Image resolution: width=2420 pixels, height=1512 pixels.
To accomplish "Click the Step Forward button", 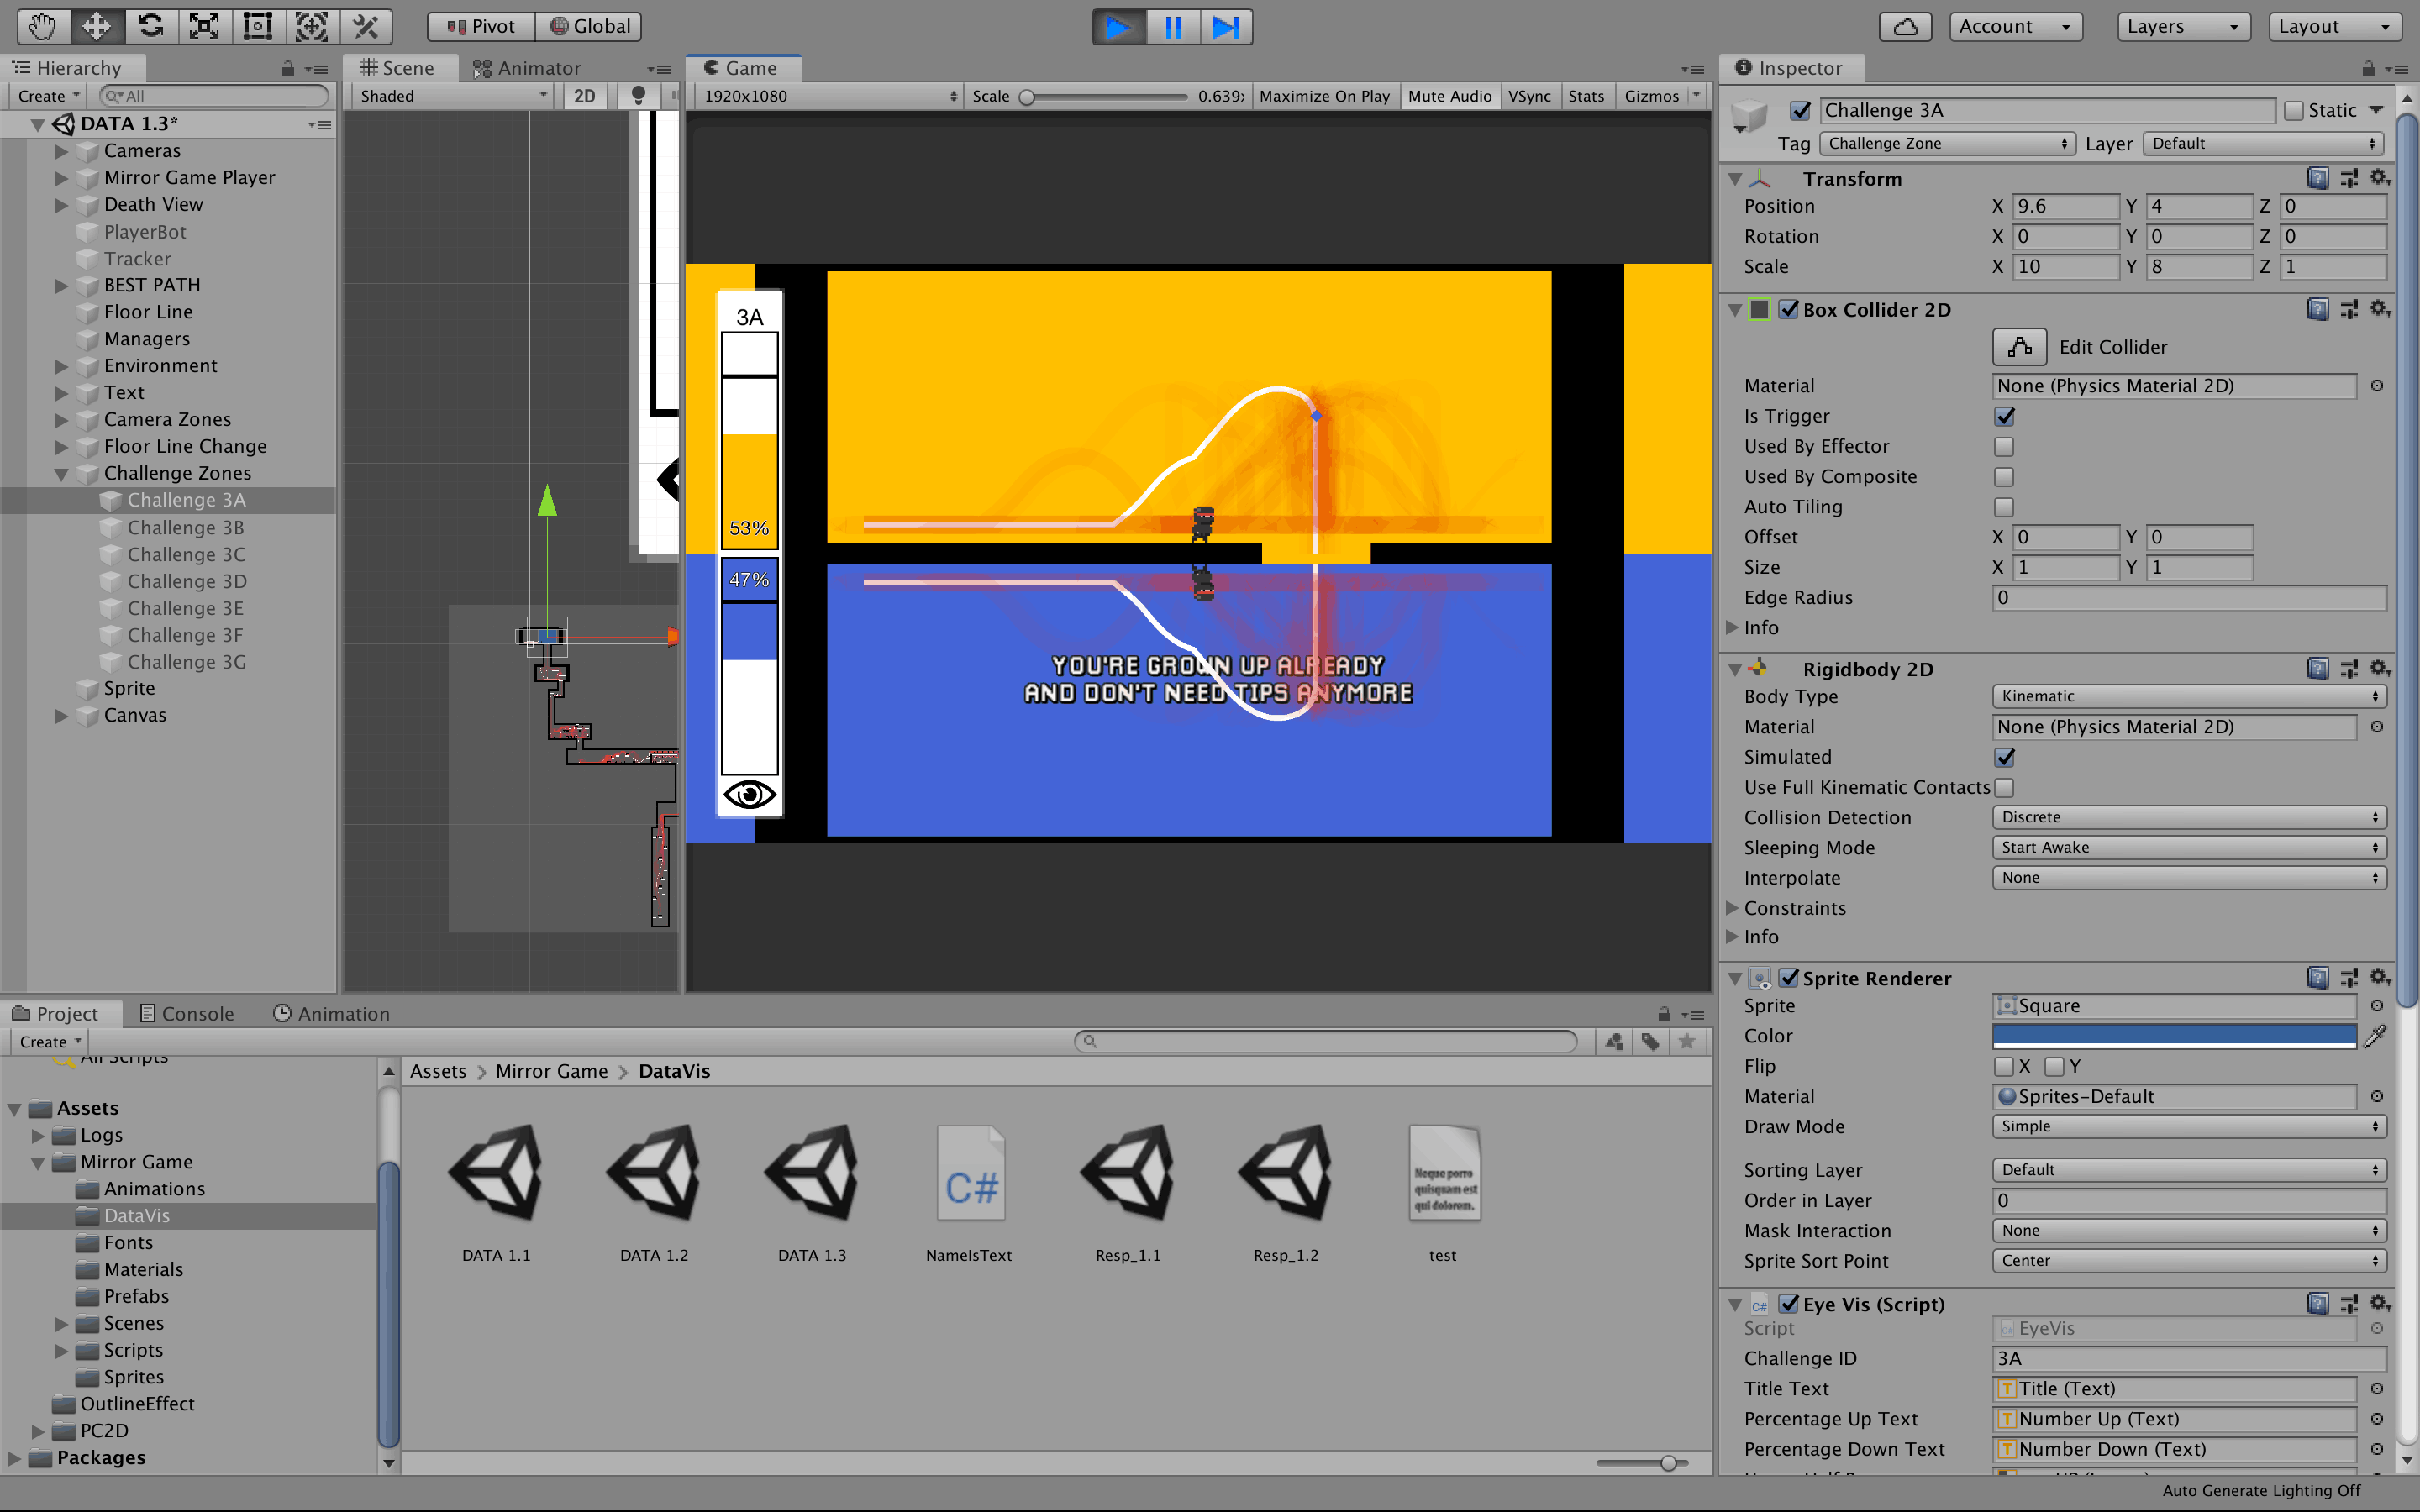I will coord(1227,24).
